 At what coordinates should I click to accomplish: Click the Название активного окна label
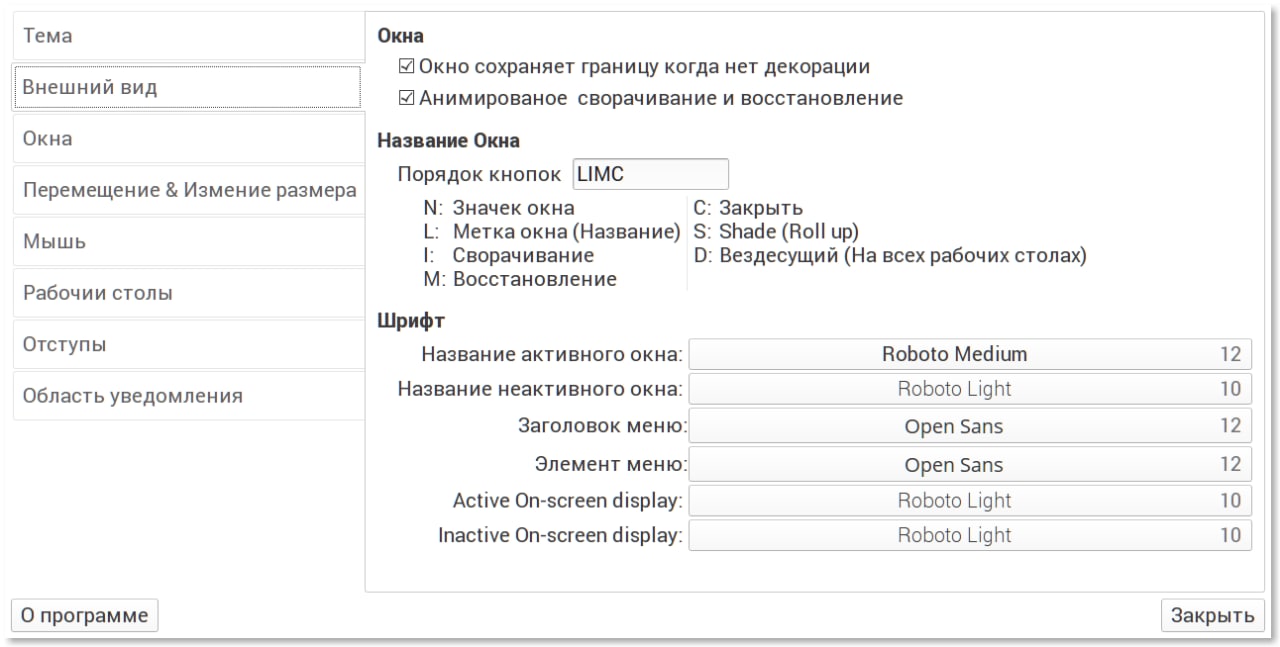(551, 354)
